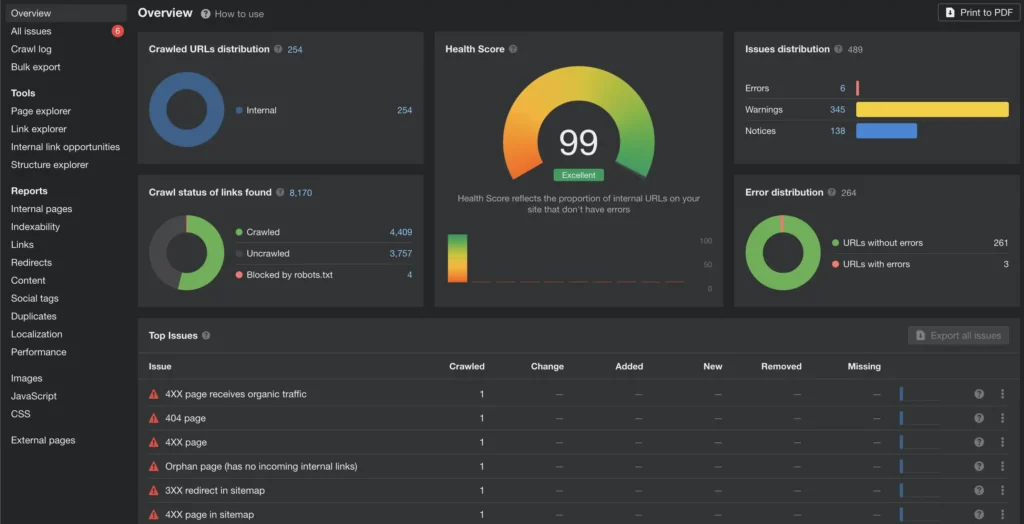Open more options for 4XX page in sitemap
This screenshot has height=524, width=1024.
click(1002, 515)
